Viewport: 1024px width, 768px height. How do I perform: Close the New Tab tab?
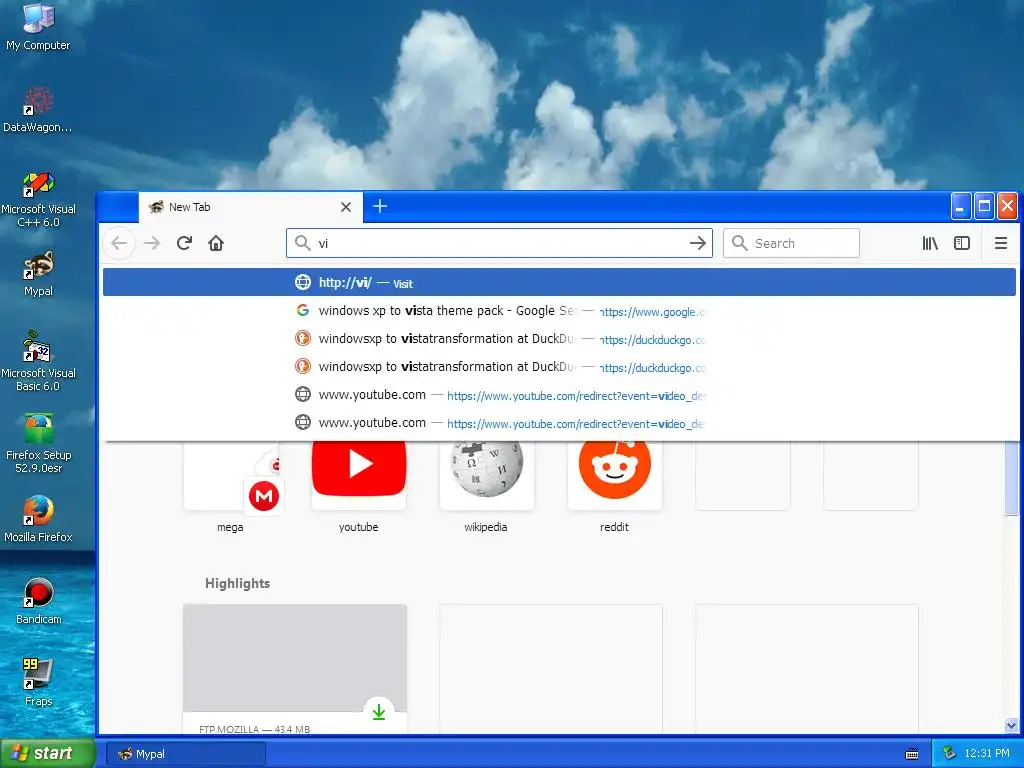[x=346, y=207]
